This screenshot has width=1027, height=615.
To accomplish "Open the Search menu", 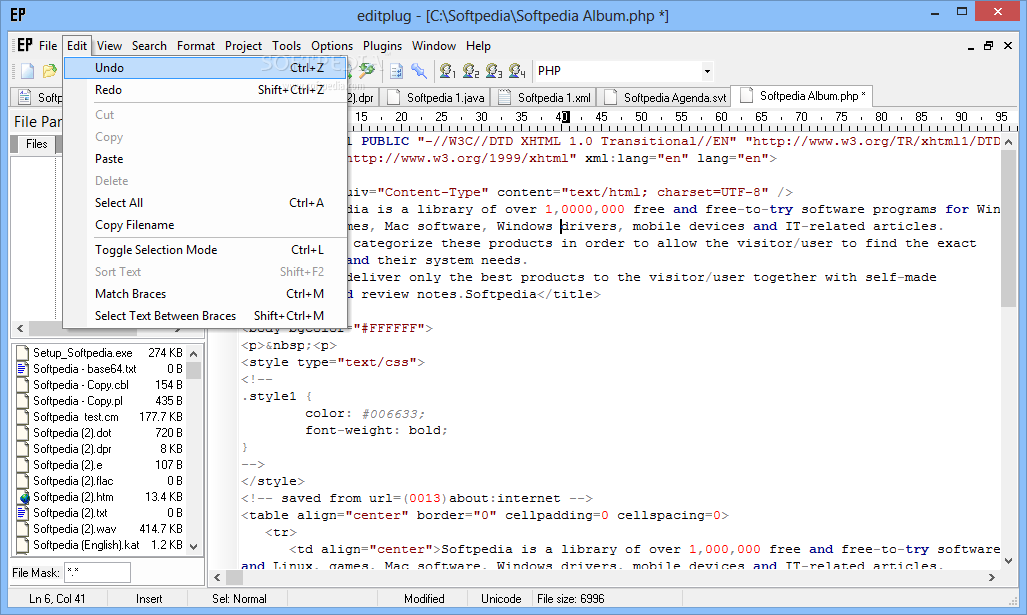I will [149, 45].
